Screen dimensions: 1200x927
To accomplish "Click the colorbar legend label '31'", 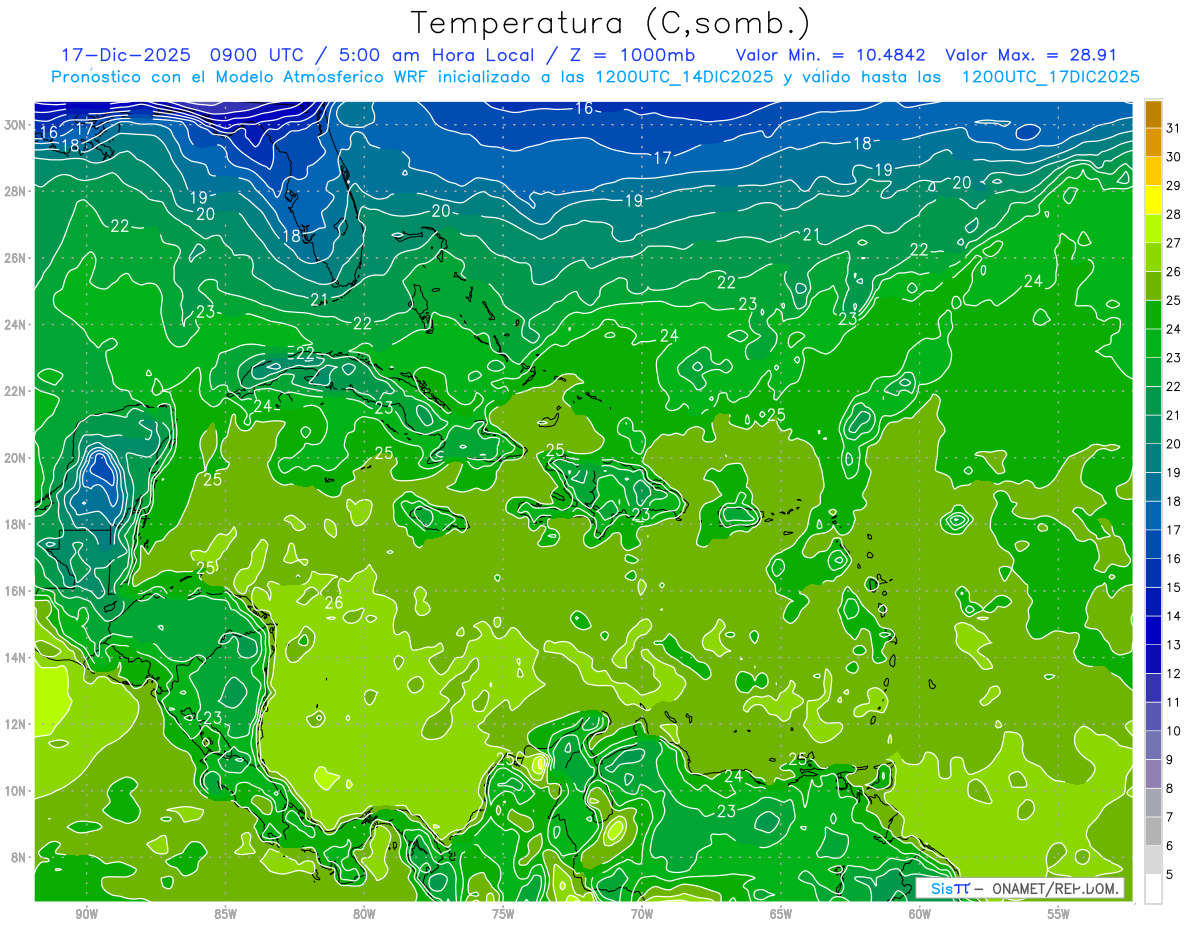I will 1174,128.
